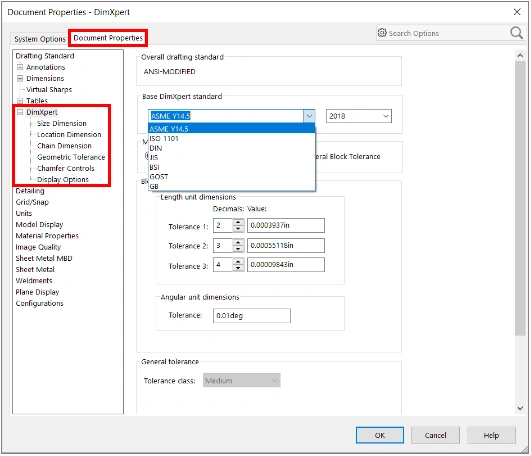Select Detailing in the tree
Viewport: 531px width, 456px height.
click(30, 191)
